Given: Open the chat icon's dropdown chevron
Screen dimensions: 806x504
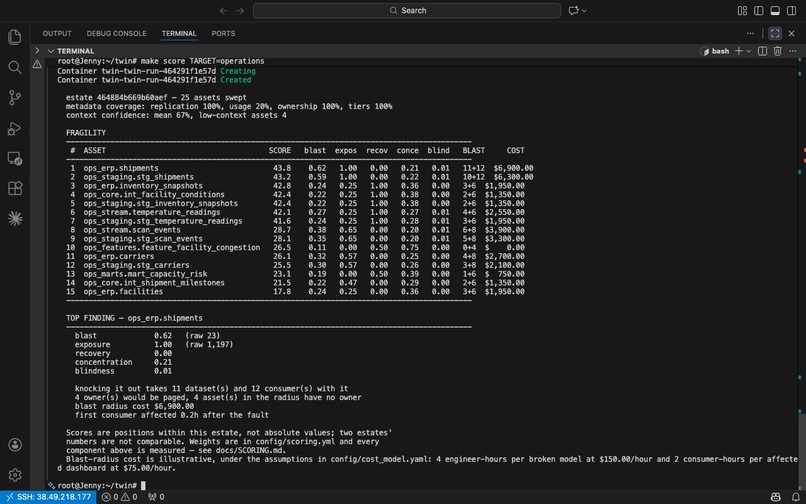Looking at the screenshot, I should point(584,10).
